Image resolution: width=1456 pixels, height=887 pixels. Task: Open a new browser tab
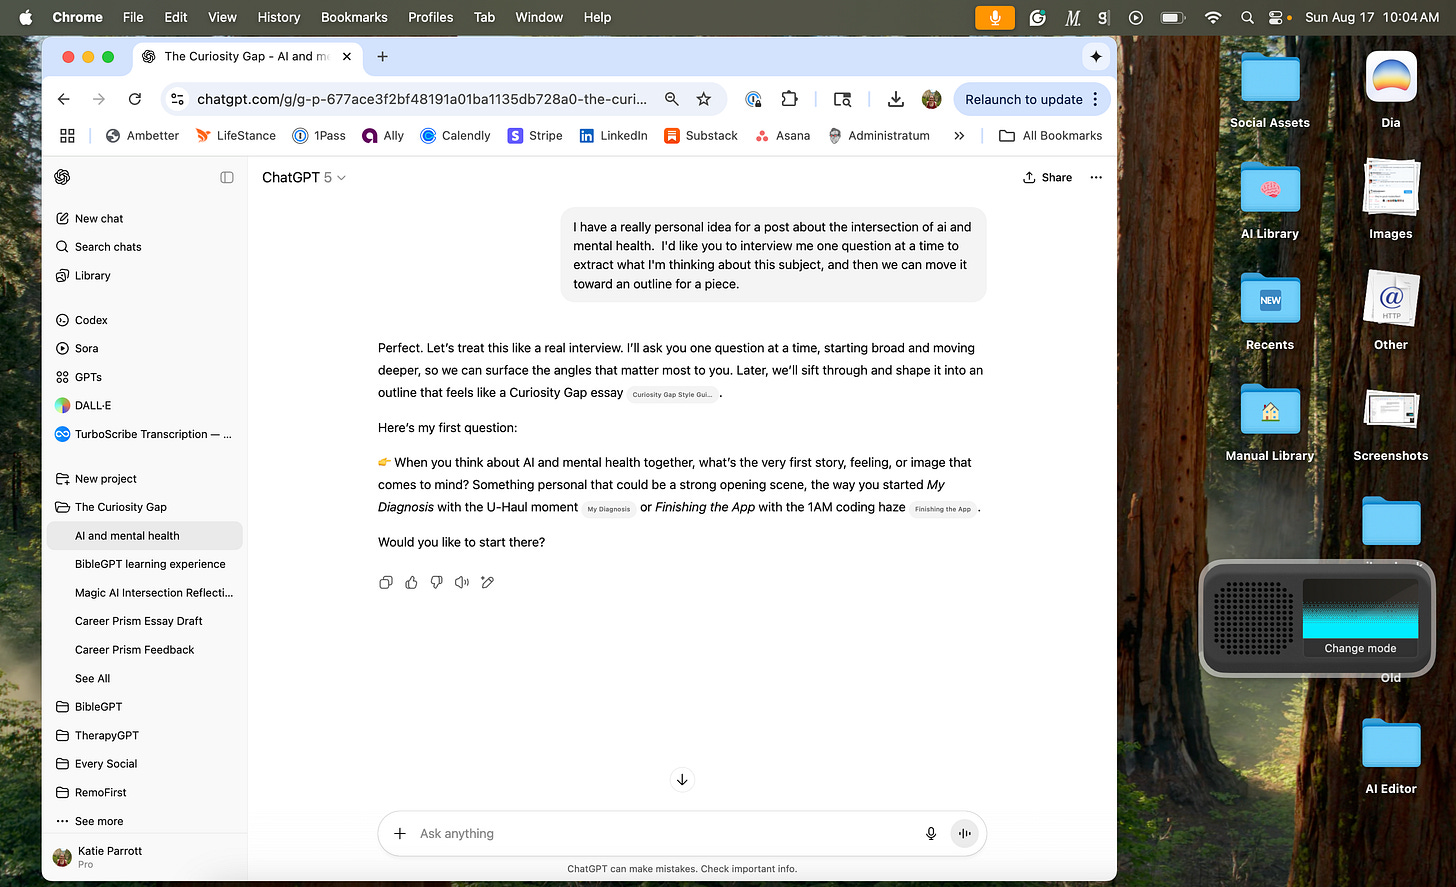[382, 57]
